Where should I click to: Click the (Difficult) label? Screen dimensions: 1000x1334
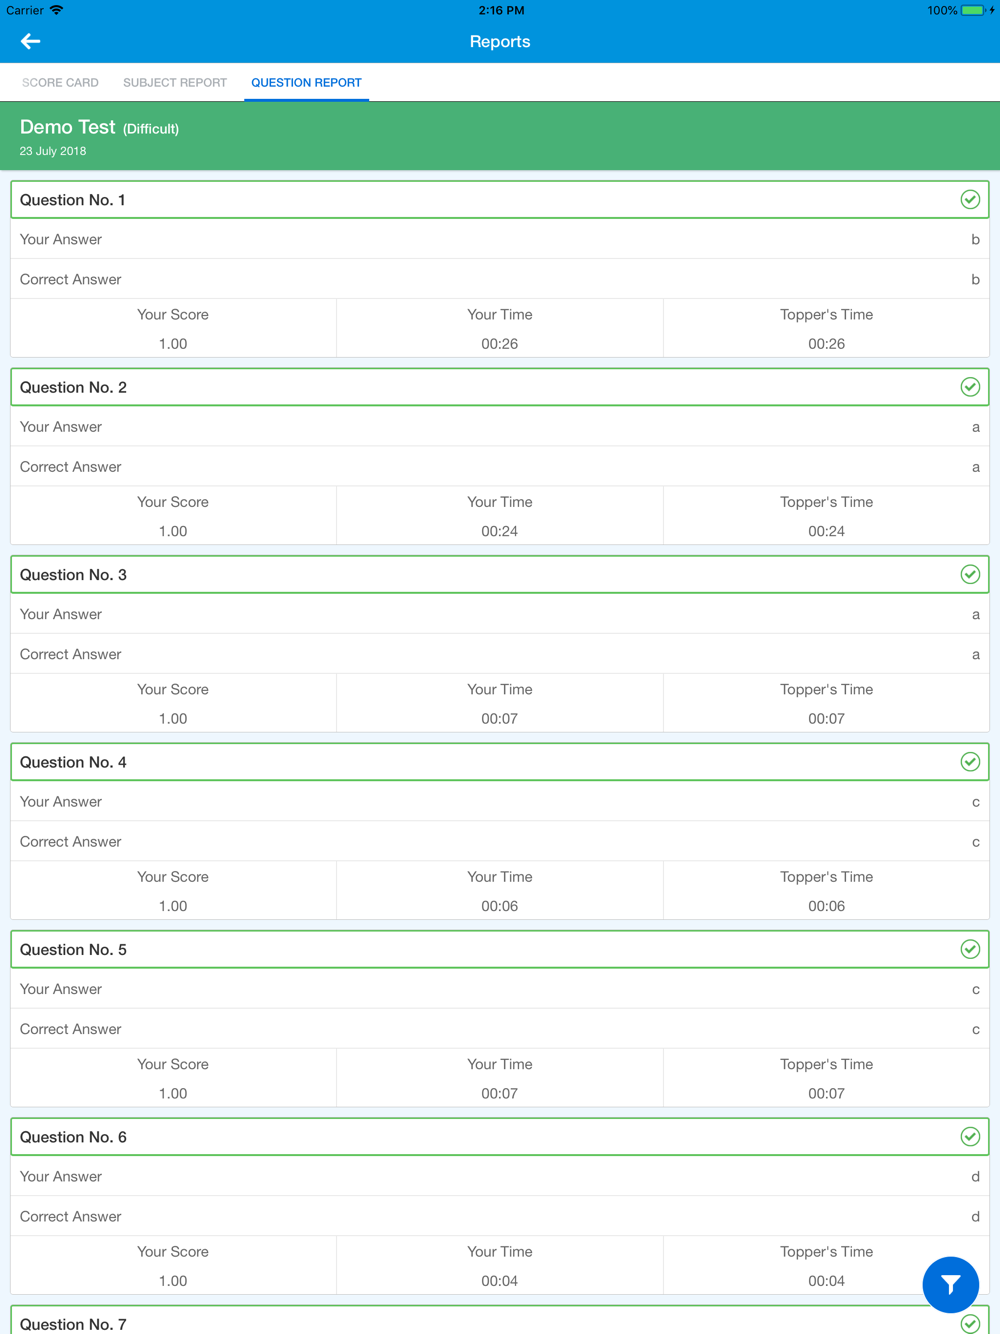click(x=151, y=129)
